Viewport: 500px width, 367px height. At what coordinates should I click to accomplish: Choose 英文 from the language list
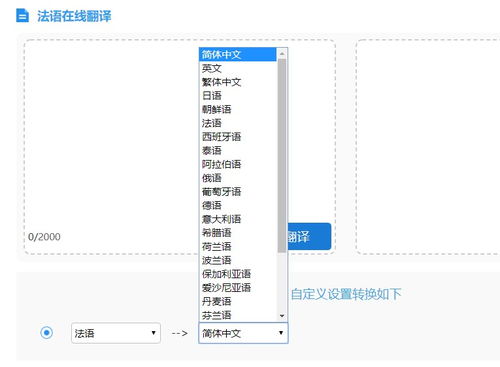click(238, 68)
